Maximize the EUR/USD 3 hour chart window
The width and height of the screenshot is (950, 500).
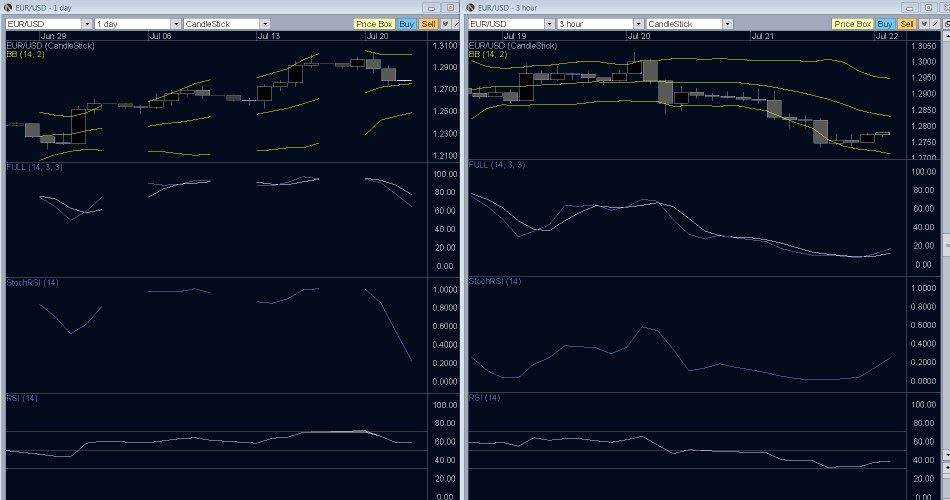pos(928,8)
